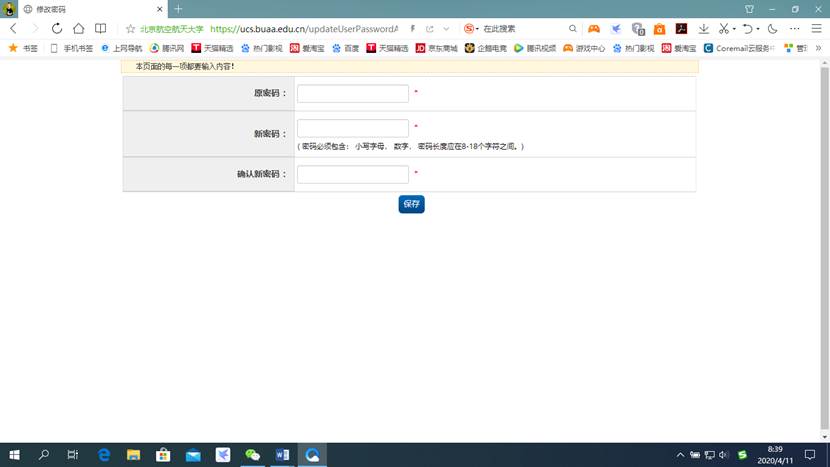
Task: Star this page as a favorite
Action: (x=130, y=29)
